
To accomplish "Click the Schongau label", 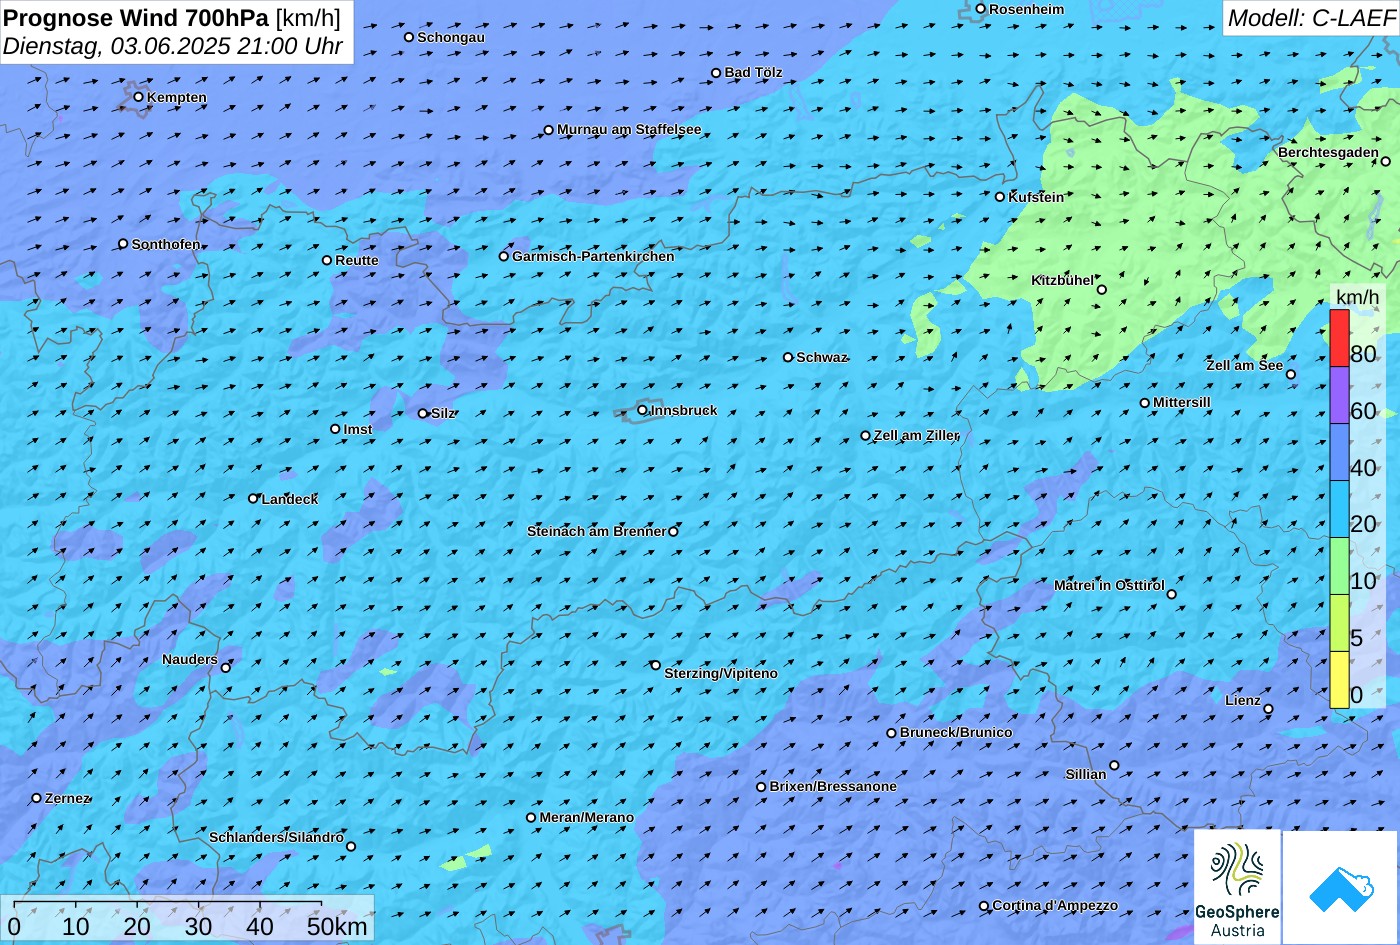I will point(451,37).
